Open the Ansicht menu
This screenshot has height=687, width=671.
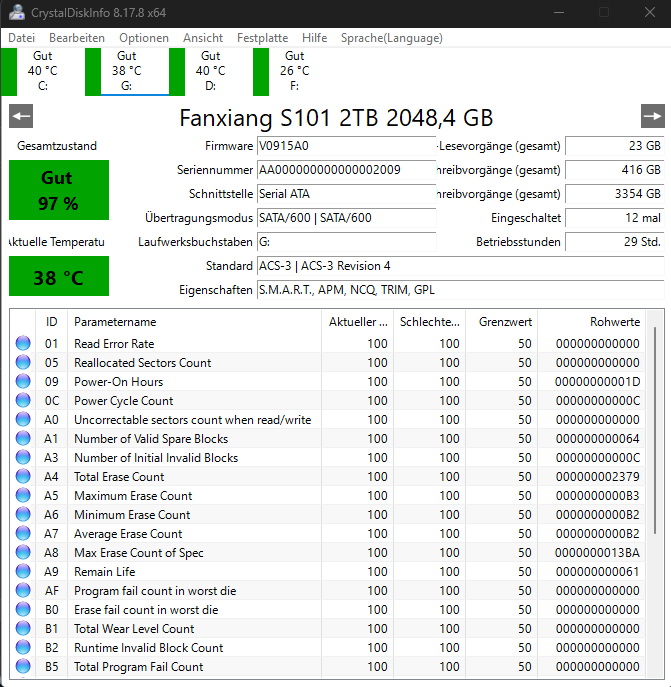203,38
